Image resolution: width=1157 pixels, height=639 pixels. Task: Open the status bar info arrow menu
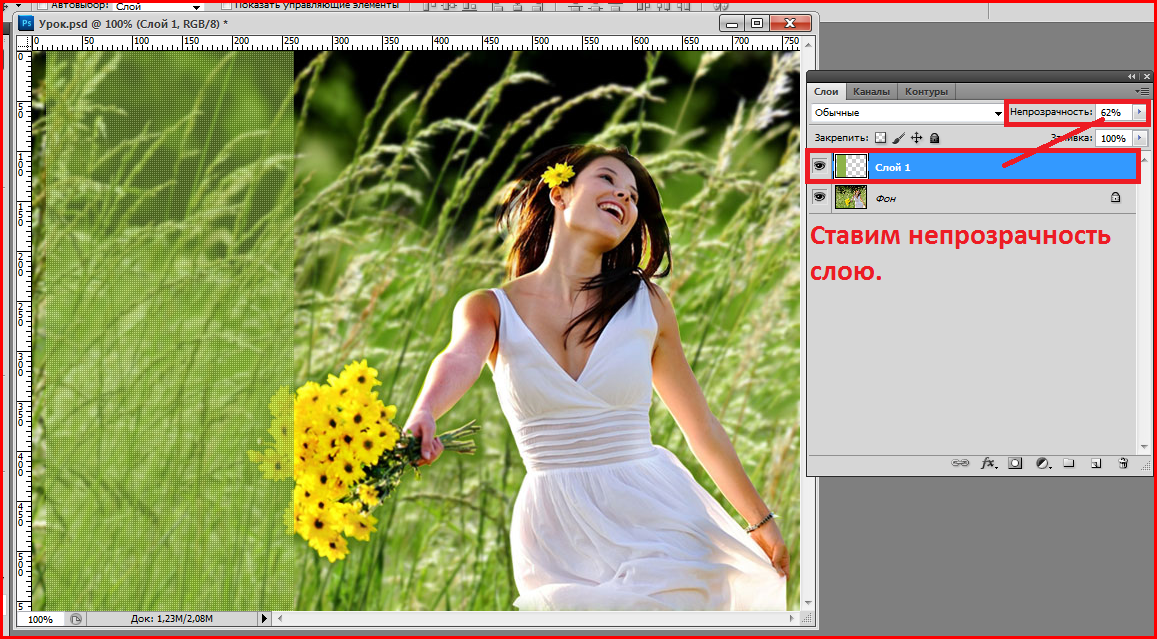[x=266, y=618]
